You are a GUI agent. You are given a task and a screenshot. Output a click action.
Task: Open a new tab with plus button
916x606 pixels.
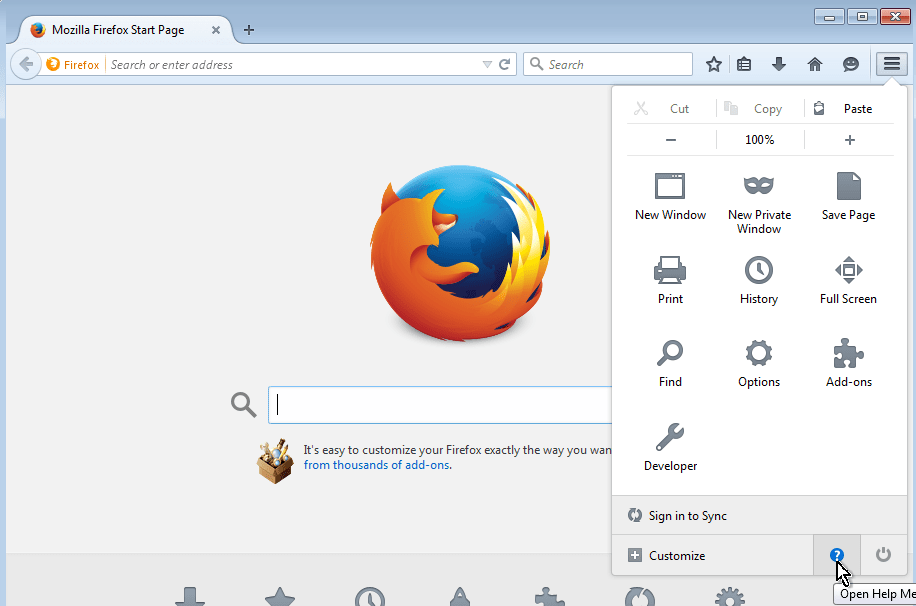249,30
